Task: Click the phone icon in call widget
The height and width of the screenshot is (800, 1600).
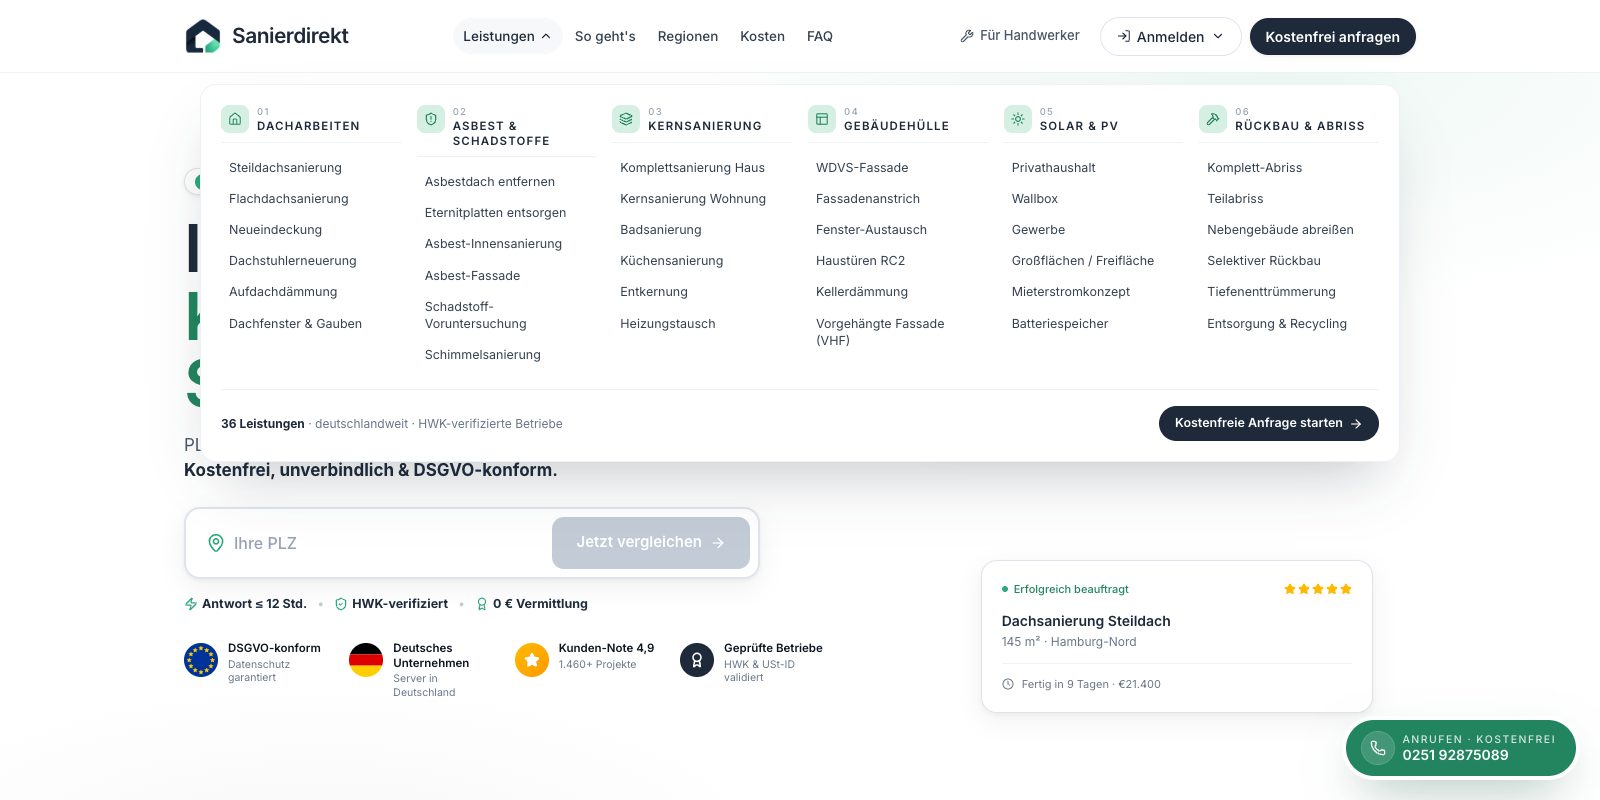Action: click(1378, 748)
